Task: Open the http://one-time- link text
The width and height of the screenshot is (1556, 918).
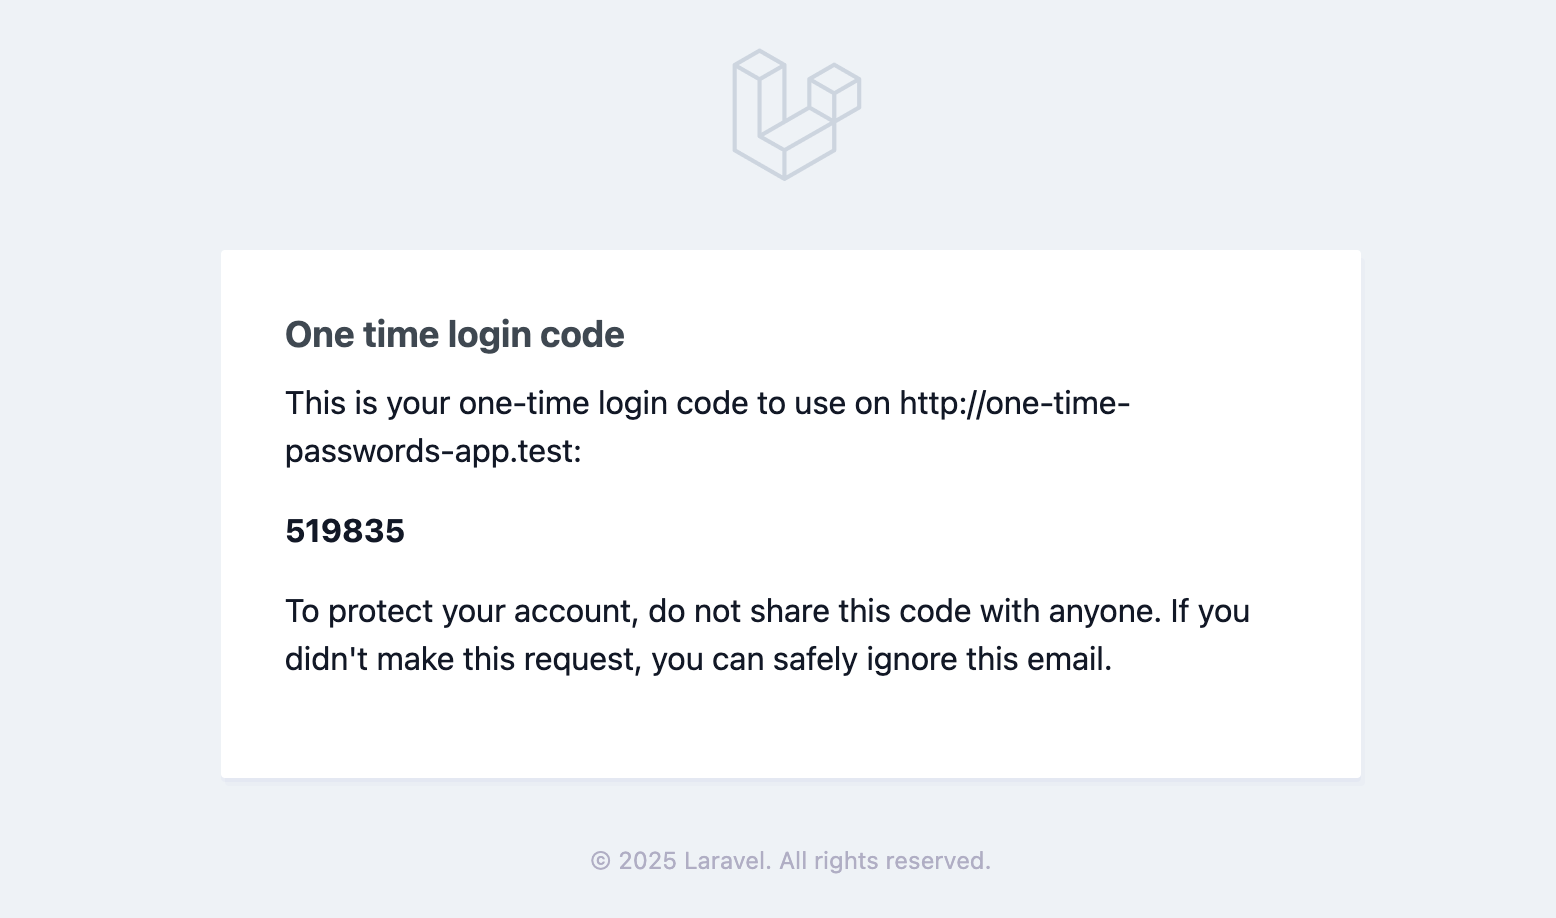Action: (1014, 403)
